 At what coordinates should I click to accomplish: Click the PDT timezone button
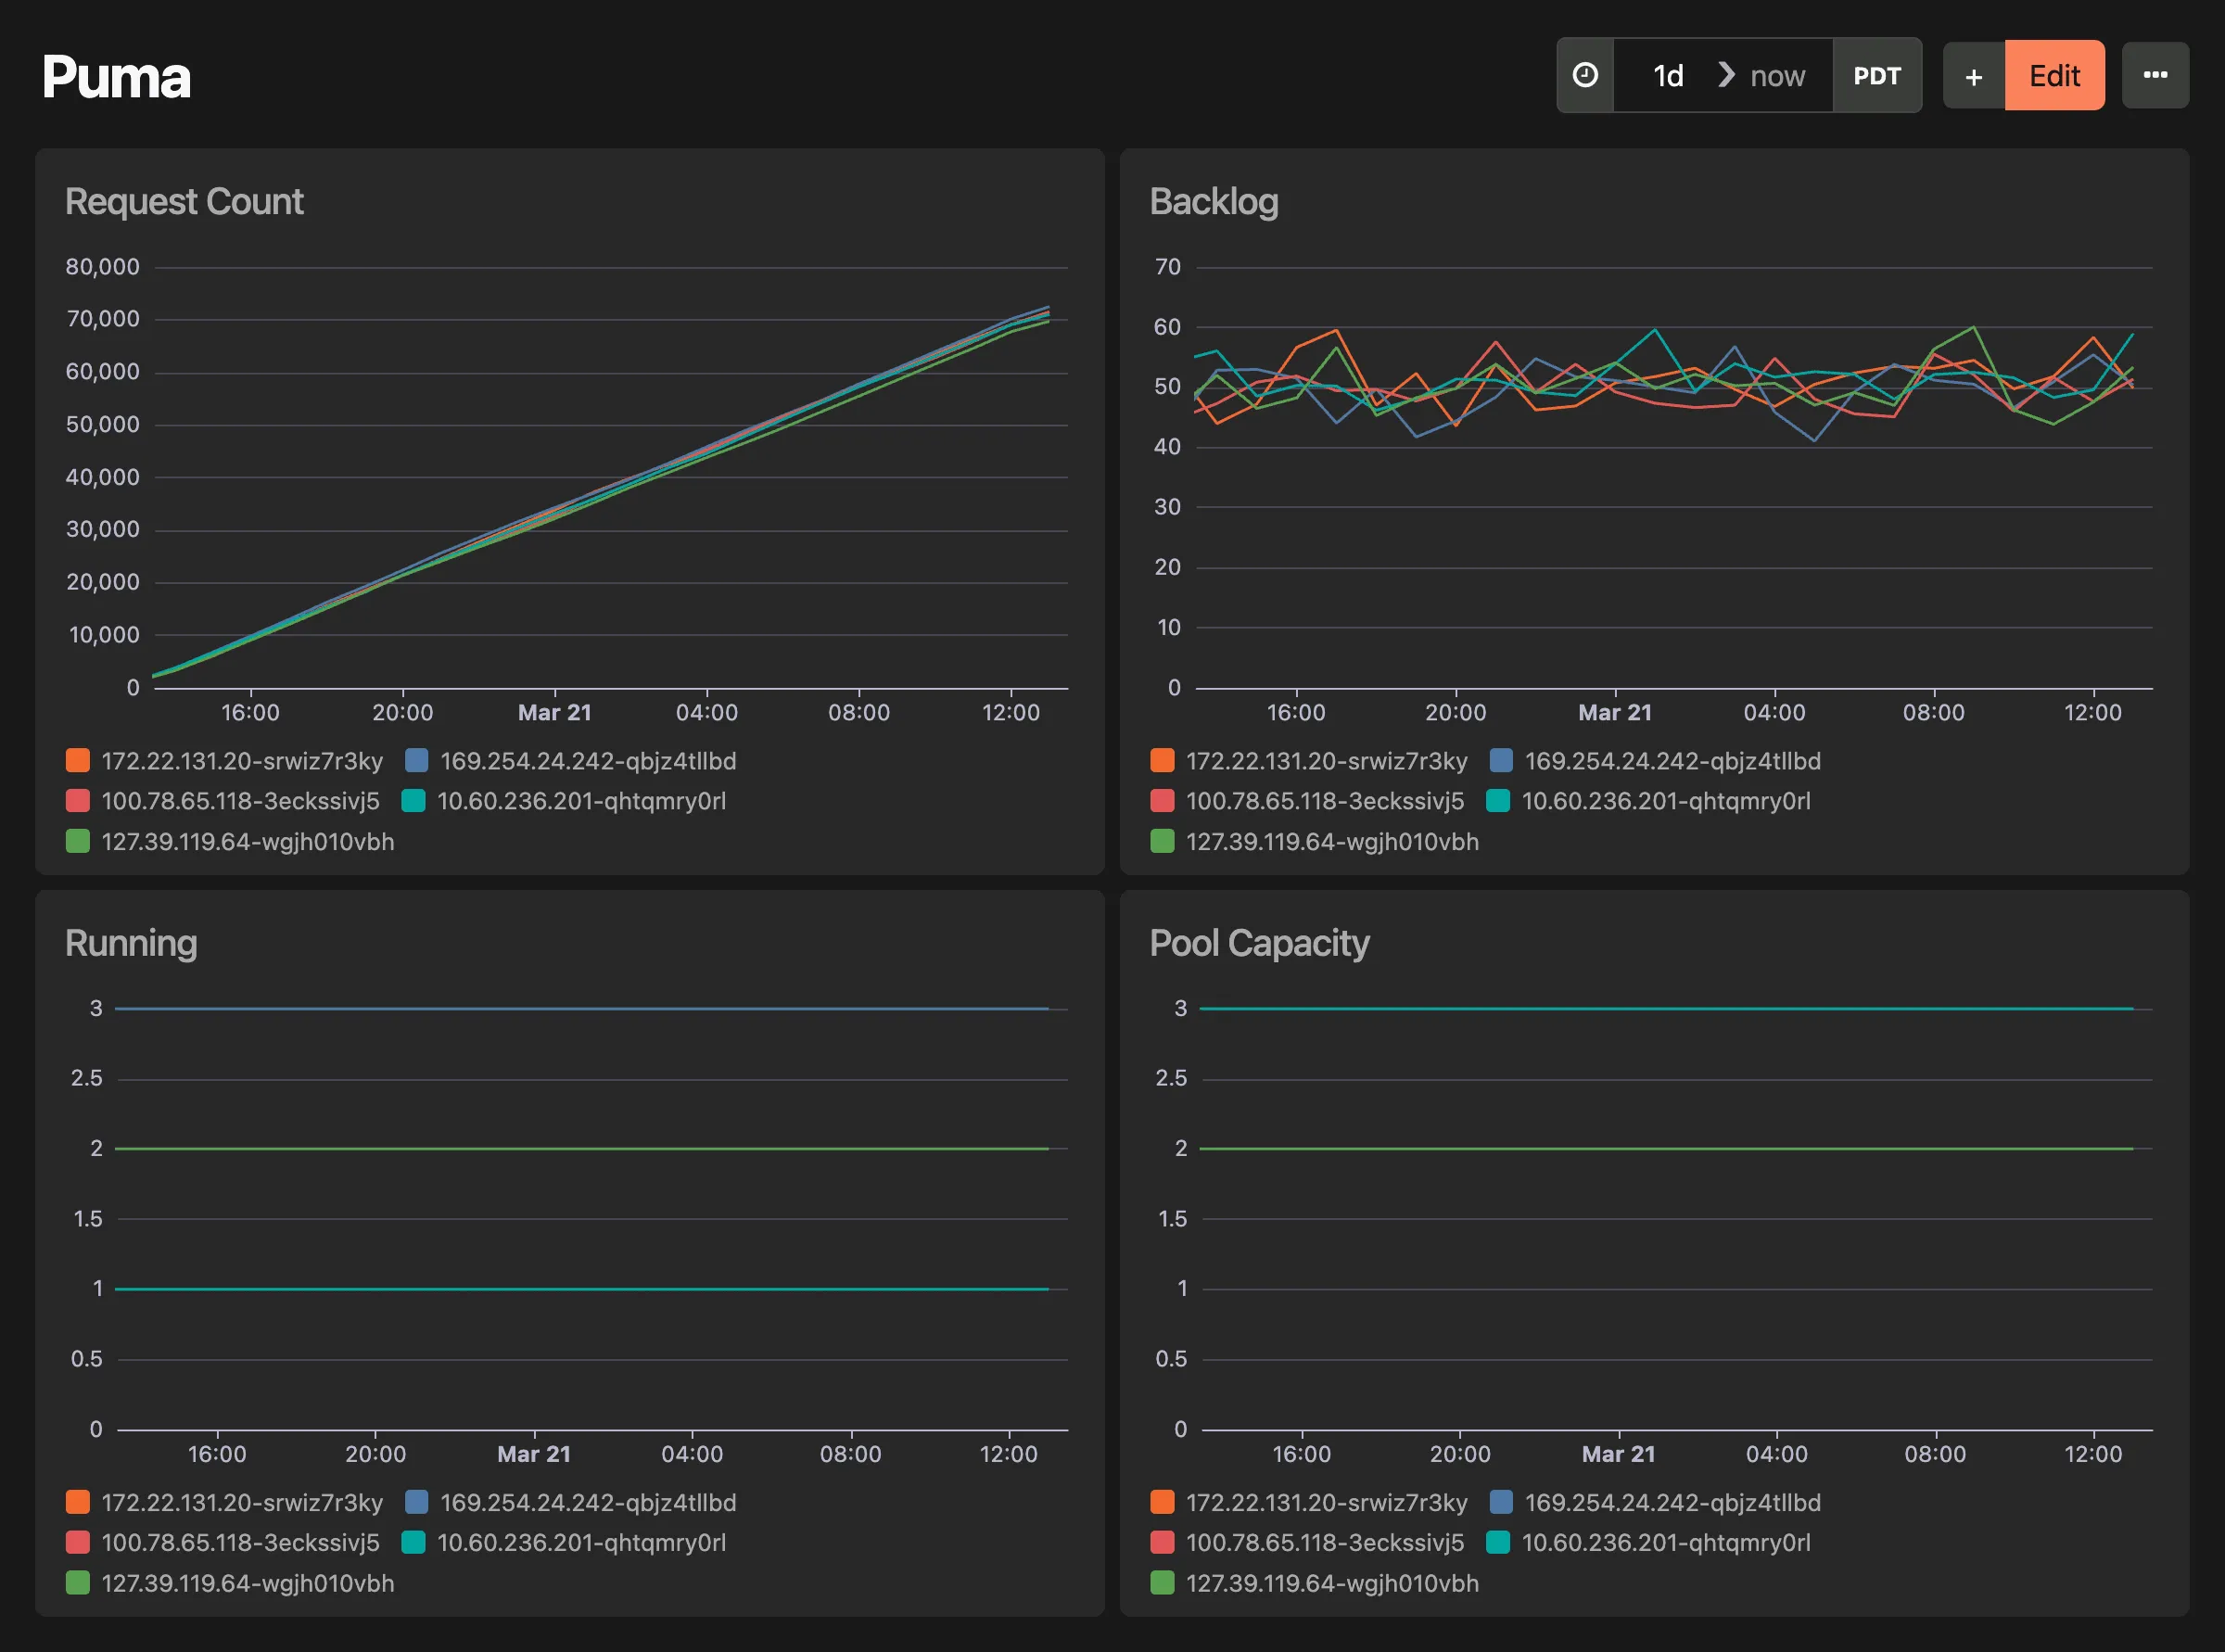[1877, 74]
